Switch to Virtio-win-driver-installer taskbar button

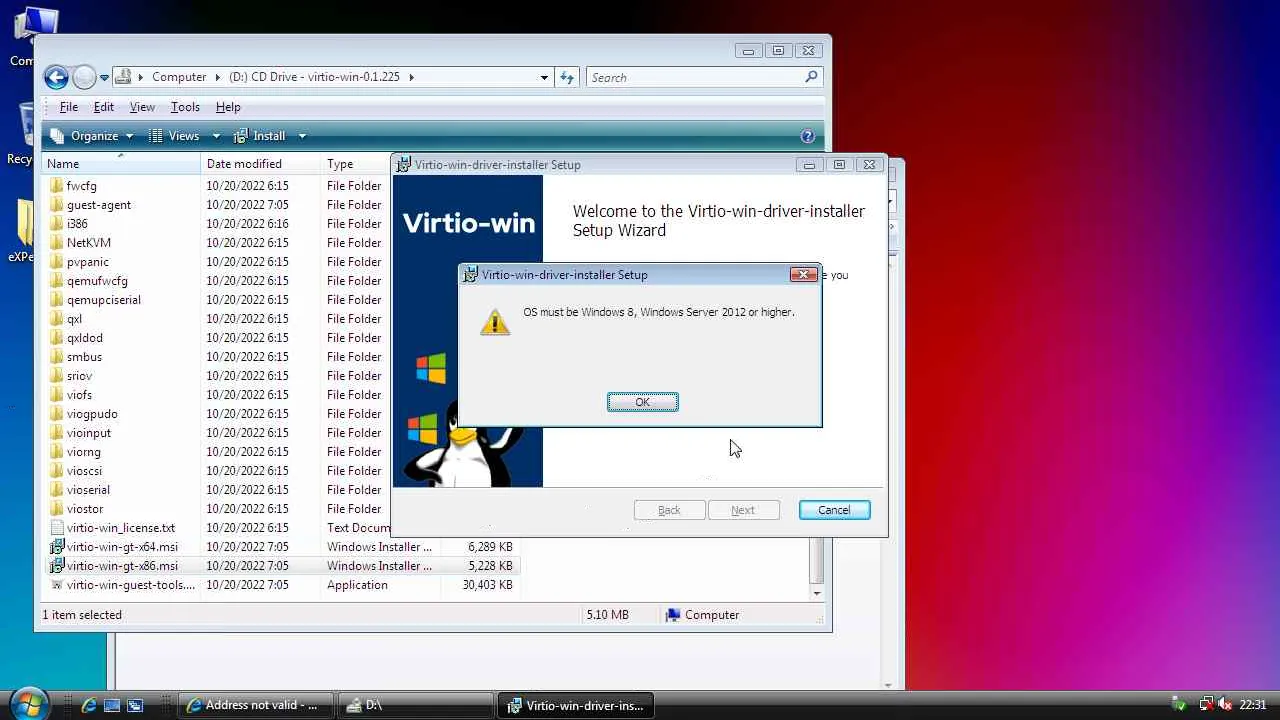pos(576,705)
